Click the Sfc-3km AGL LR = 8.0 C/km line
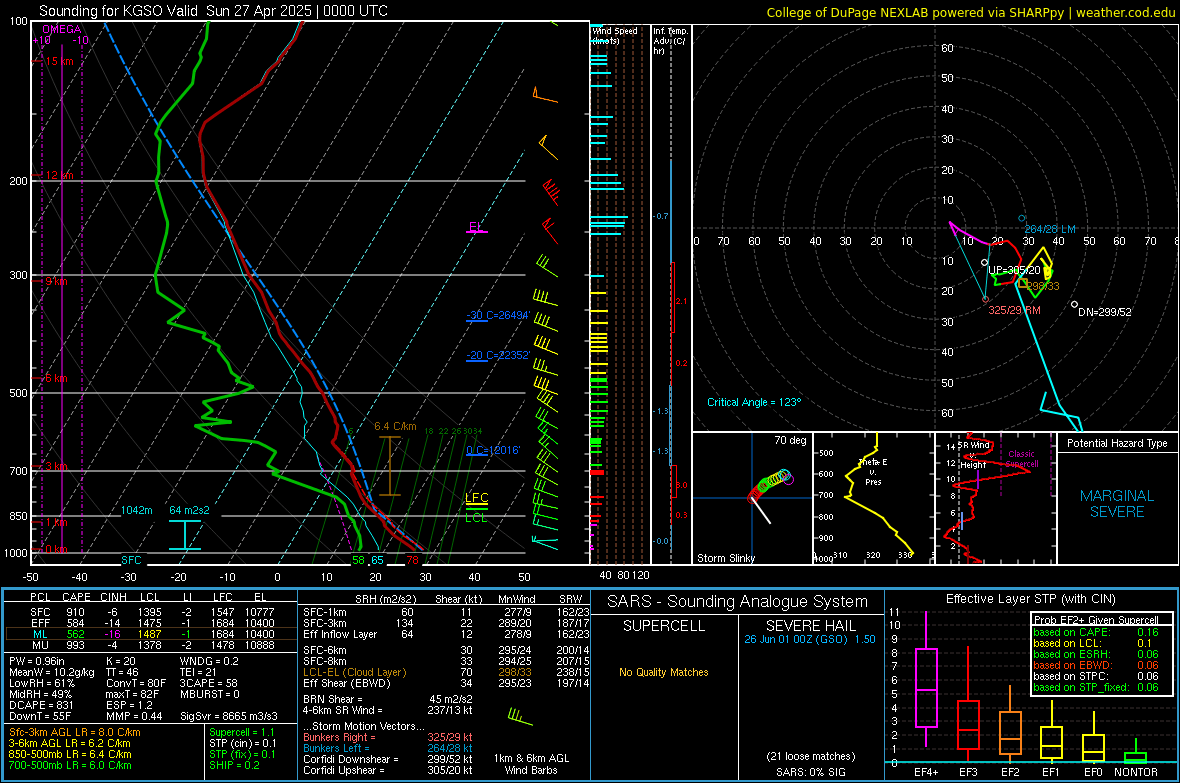This screenshot has width=1180, height=783. pos(75,732)
